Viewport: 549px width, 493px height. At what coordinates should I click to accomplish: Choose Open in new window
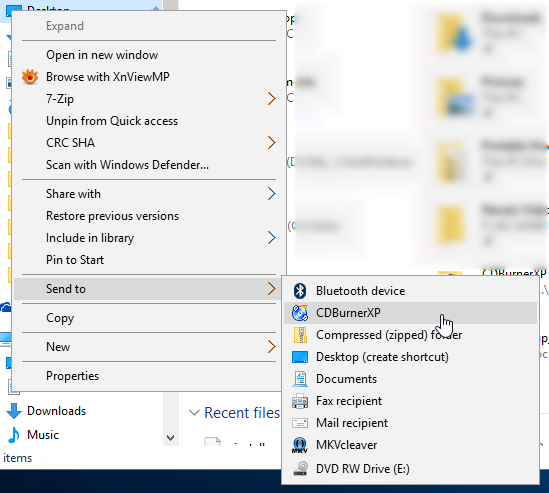149,55
